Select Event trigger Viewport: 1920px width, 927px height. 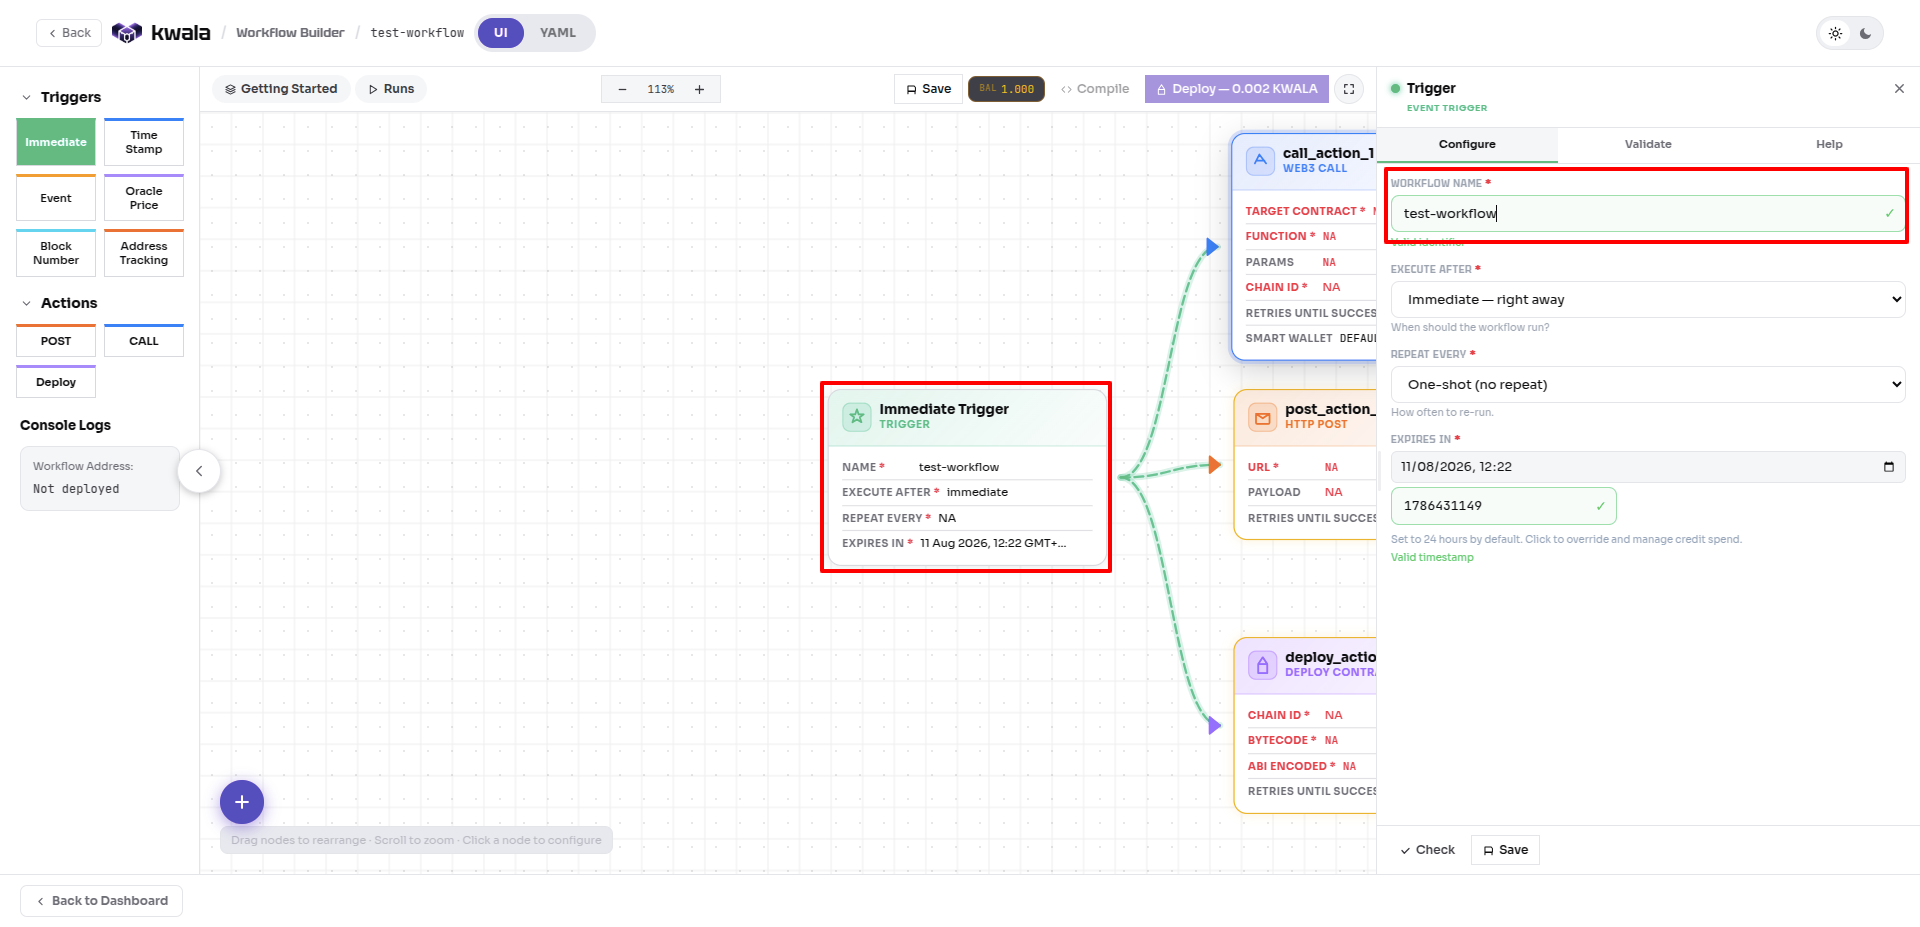pos(56,197)
